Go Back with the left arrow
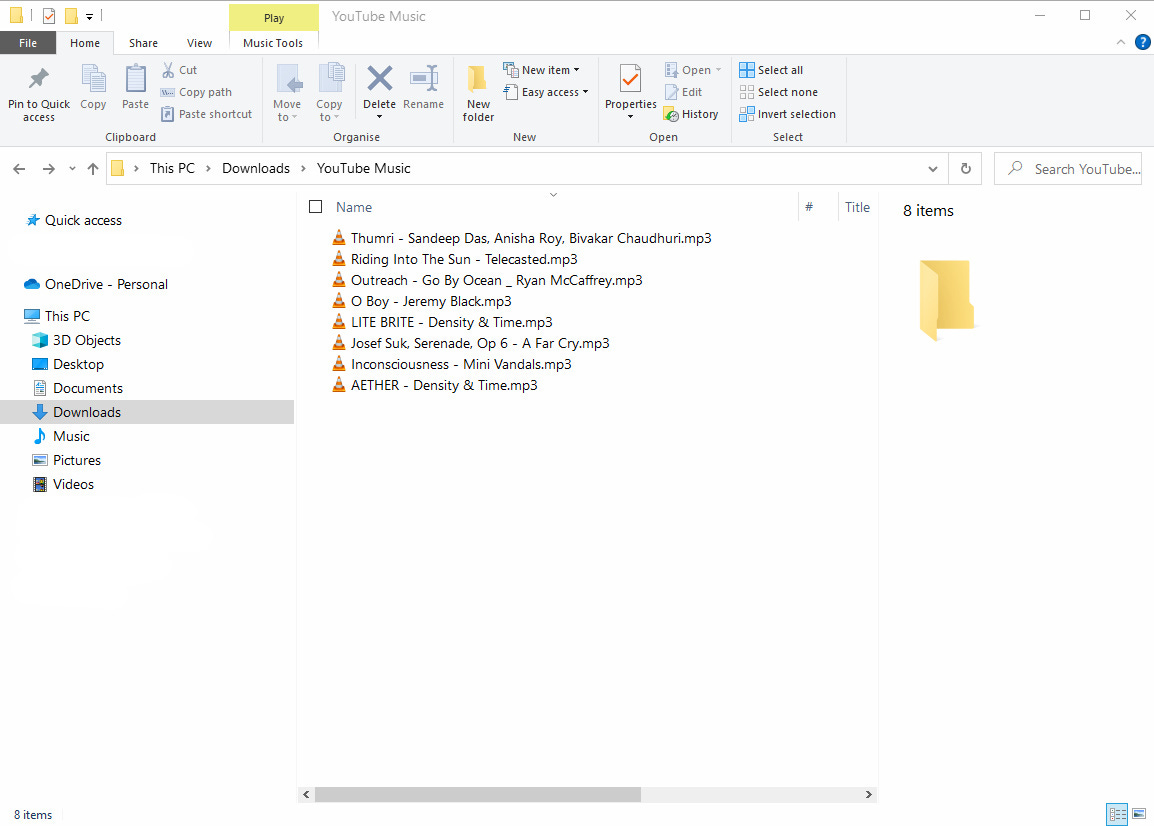This screenshot has width=1154, height=826. 19,169
